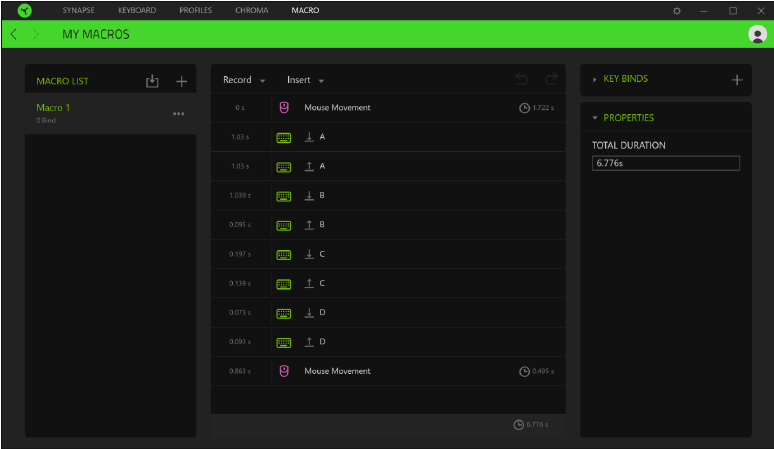This screenshot has width=774, height=449.
Task: Click the 0.863 s delay value
Action: [x=240, y=371]
